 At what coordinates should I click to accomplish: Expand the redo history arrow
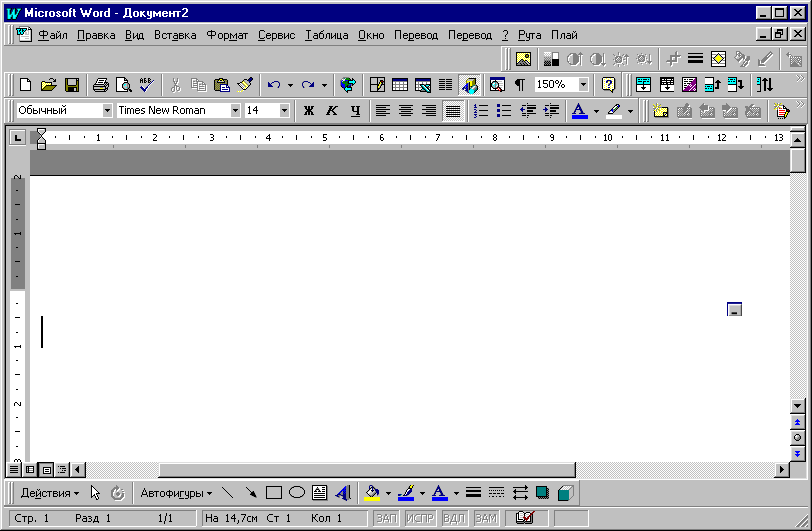click(x=324, y=85)
